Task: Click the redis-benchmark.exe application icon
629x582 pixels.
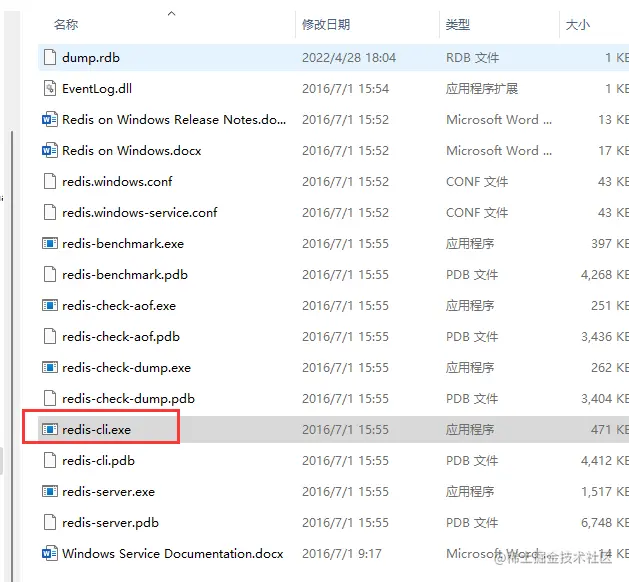Action: (x=50, y=243)
